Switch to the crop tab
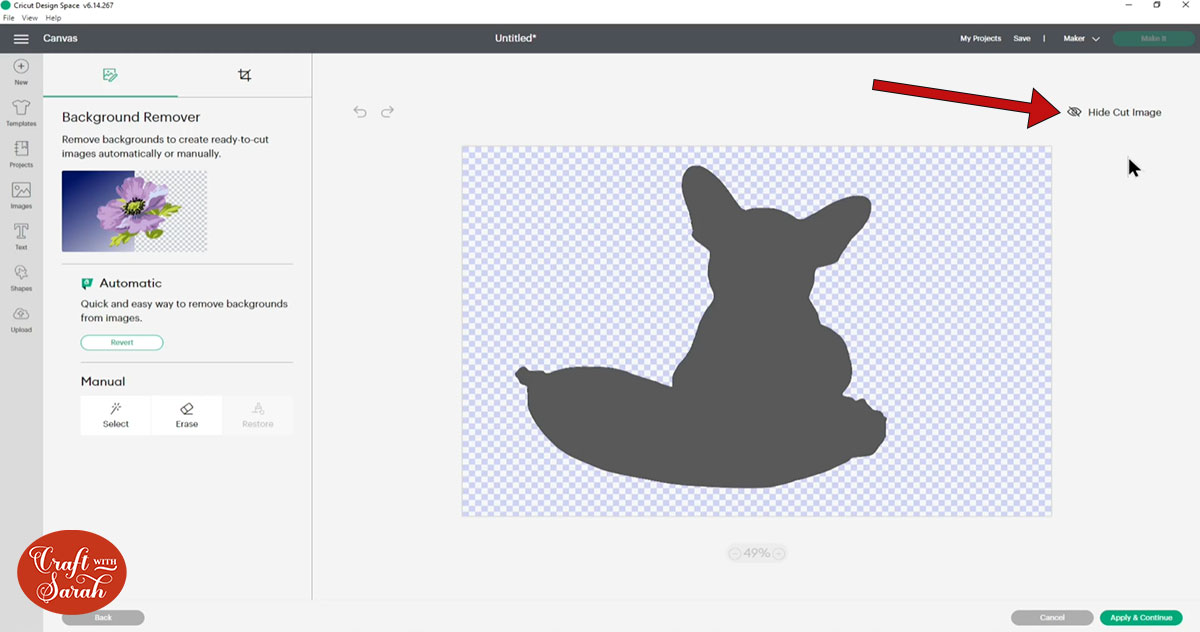Screen dimensions: 1200x632 (244, 75)
